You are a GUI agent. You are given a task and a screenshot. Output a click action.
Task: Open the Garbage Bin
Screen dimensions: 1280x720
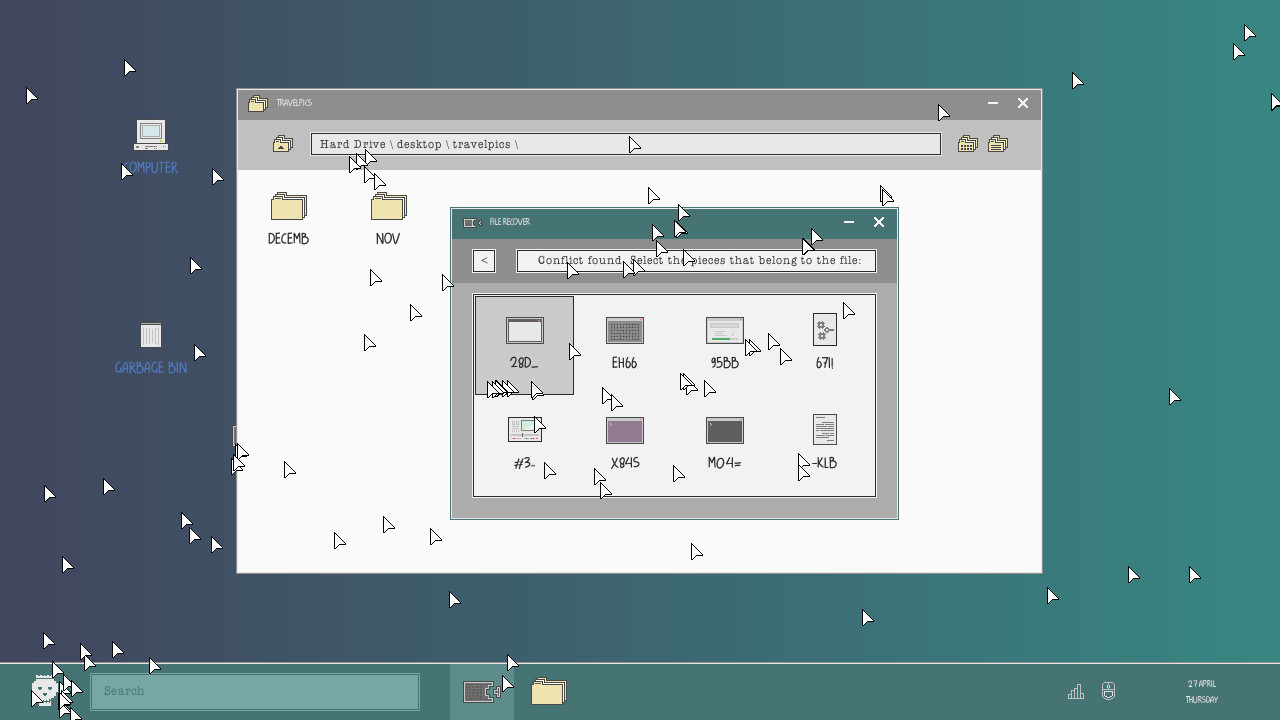coord(151,348)
